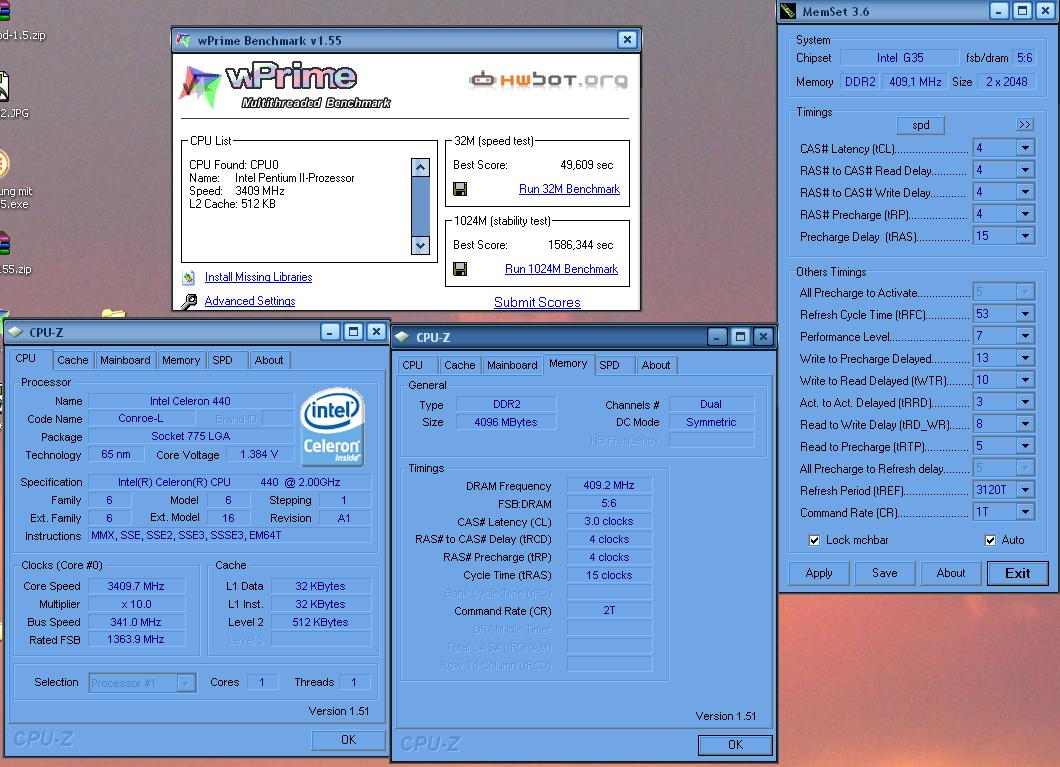Open the Write to Read Delayed (tWTR) dropdown

pyautogui.click(x=1026, y=380)
